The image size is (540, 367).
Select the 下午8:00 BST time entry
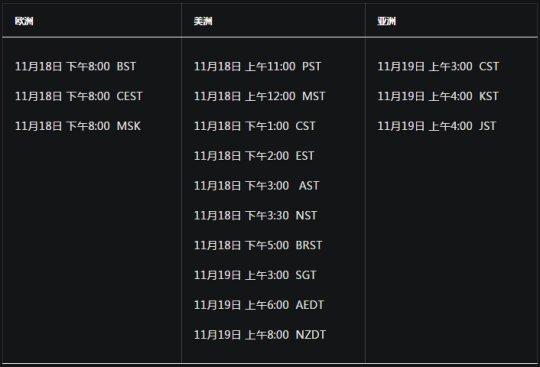click(x=75, y=66)
